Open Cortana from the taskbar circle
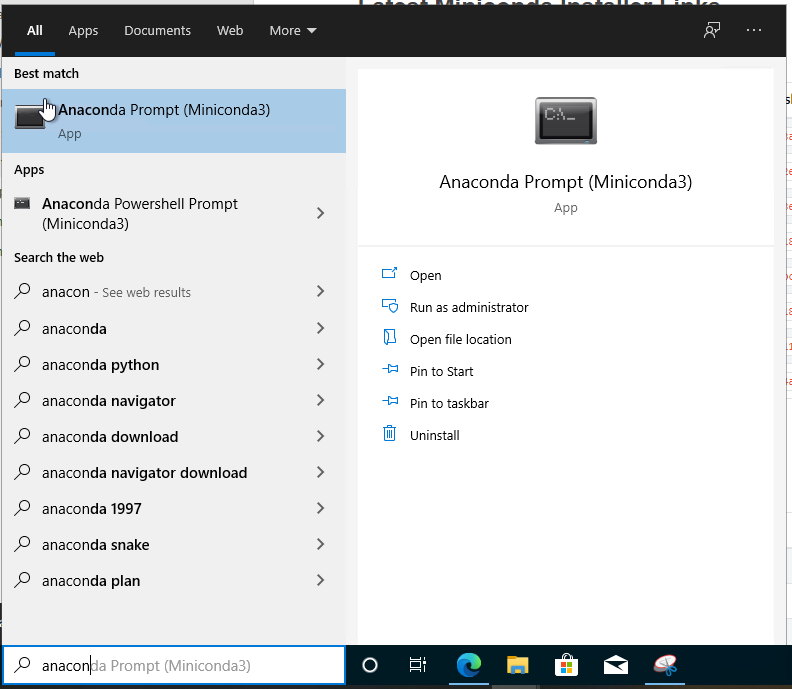The width and height of the screenshot is (792, 689). 370,665
